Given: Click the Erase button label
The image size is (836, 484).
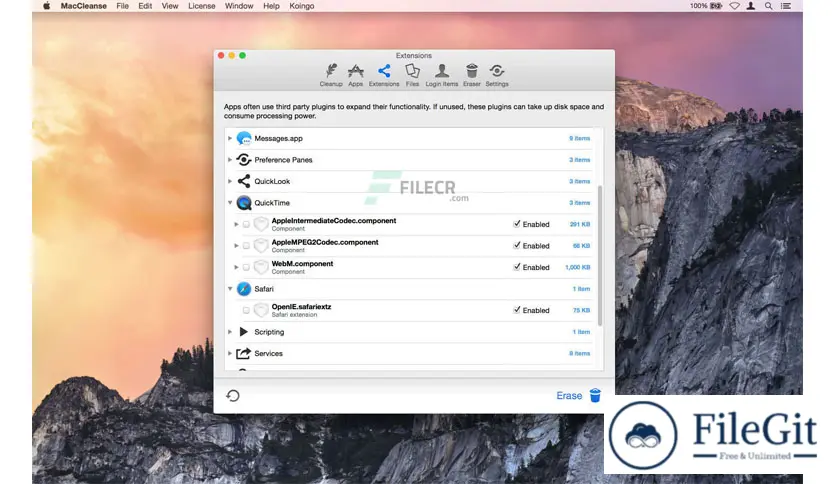Looking at the screenshot, I should [569, 396].
